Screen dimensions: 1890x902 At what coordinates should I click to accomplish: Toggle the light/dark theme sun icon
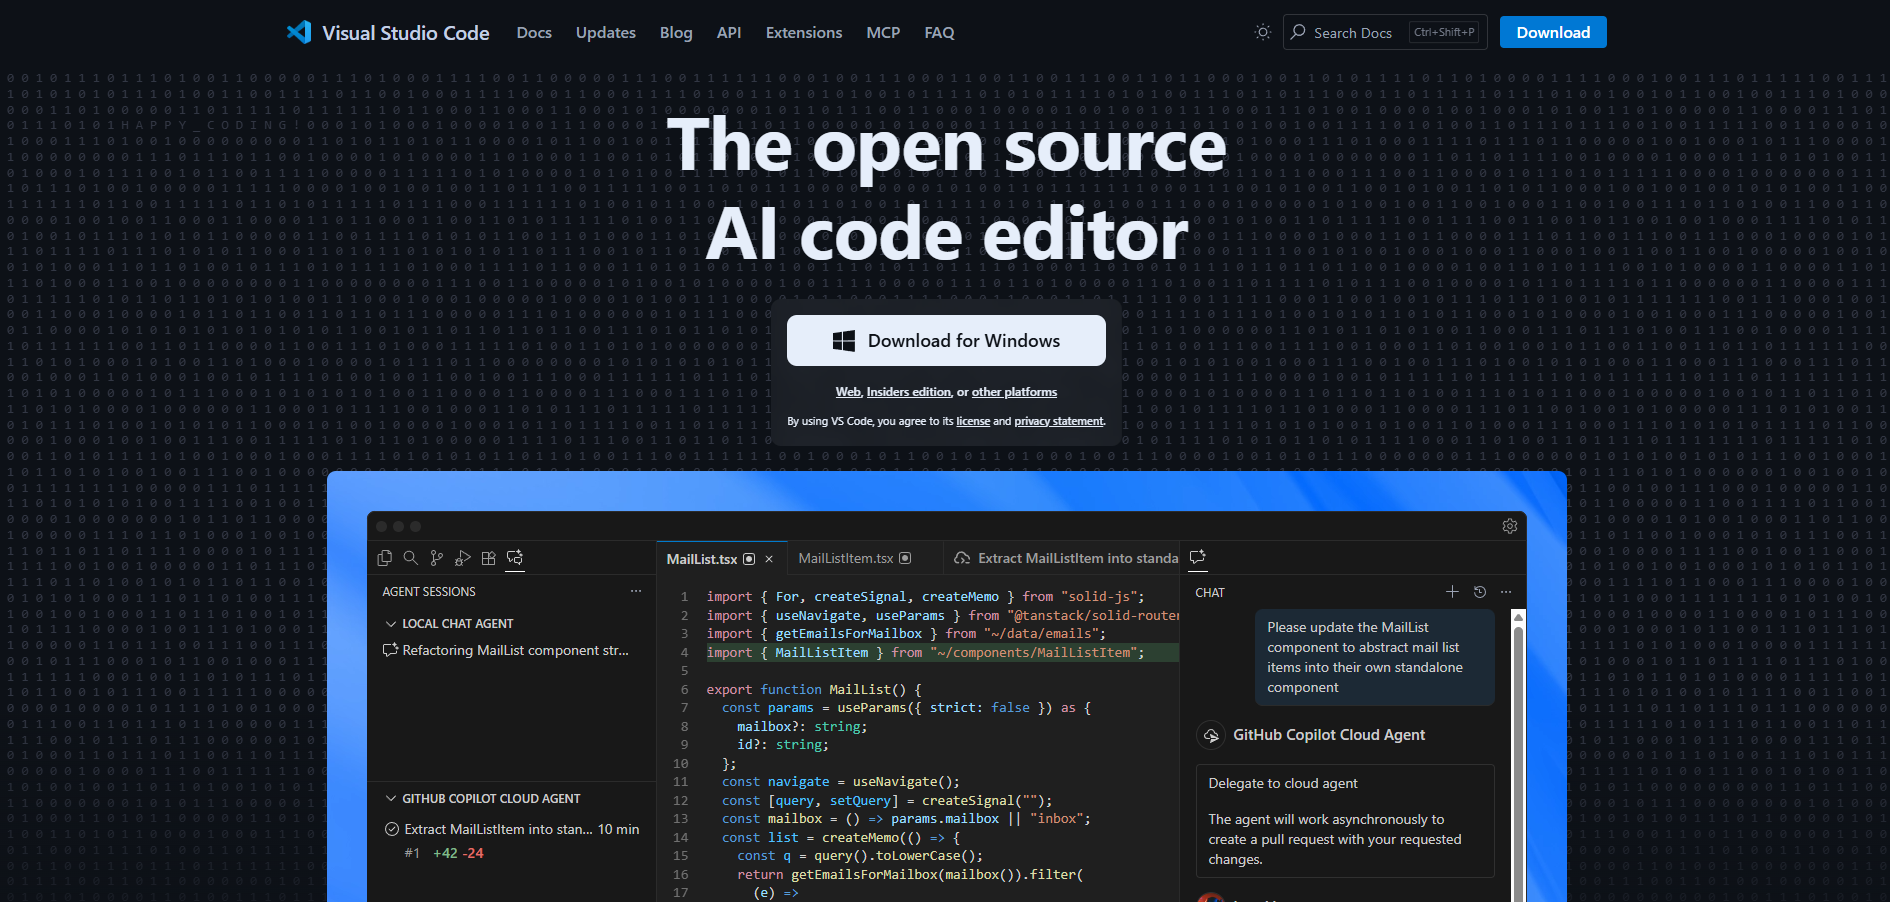(x=1263, y=32)
